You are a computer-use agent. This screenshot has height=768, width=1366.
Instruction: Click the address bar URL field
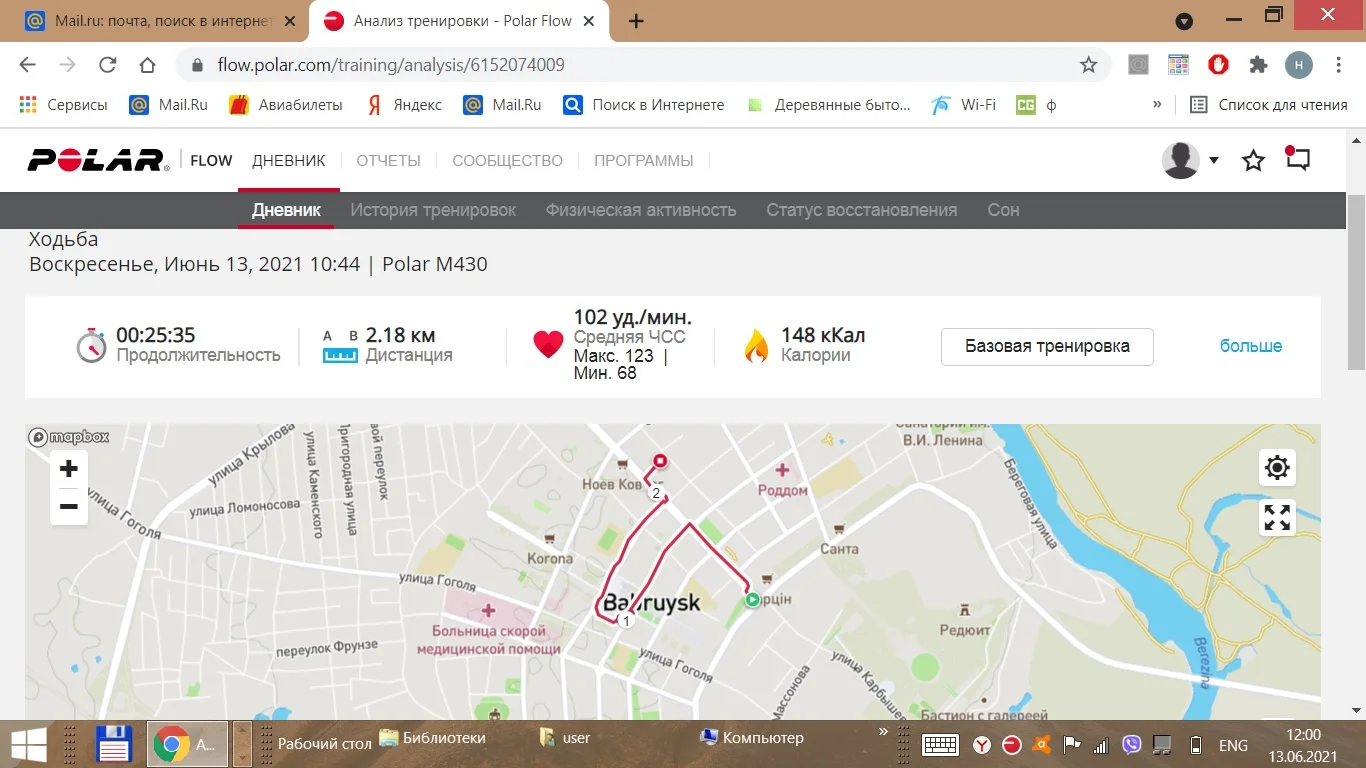pyautogui.click(x=640, y=65)
